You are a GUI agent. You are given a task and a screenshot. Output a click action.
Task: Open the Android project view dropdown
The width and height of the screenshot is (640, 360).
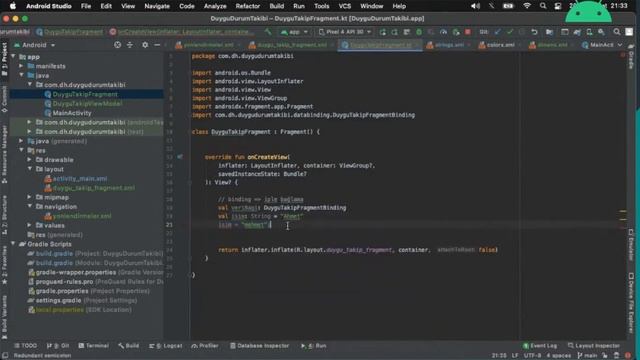(x=35, y=45)
